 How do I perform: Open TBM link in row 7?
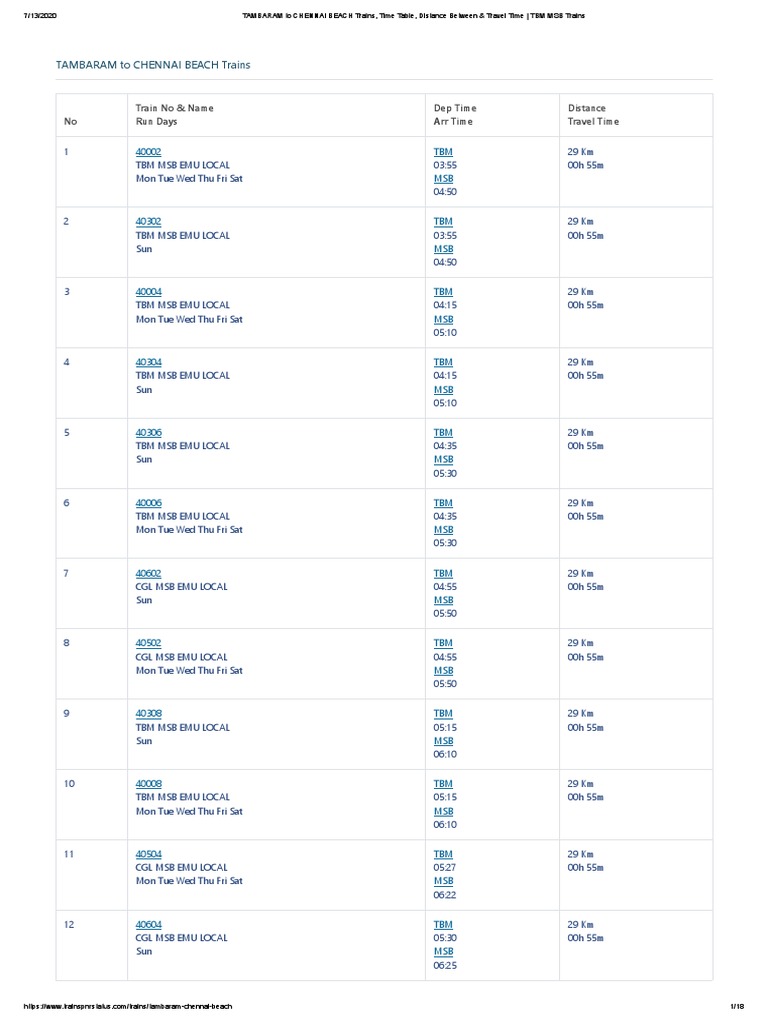point(443,573)
